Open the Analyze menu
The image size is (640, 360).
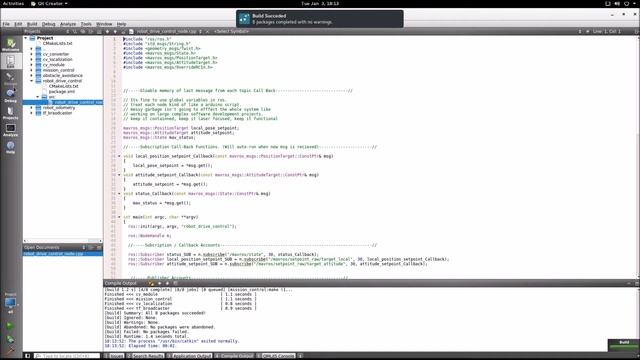68,24
